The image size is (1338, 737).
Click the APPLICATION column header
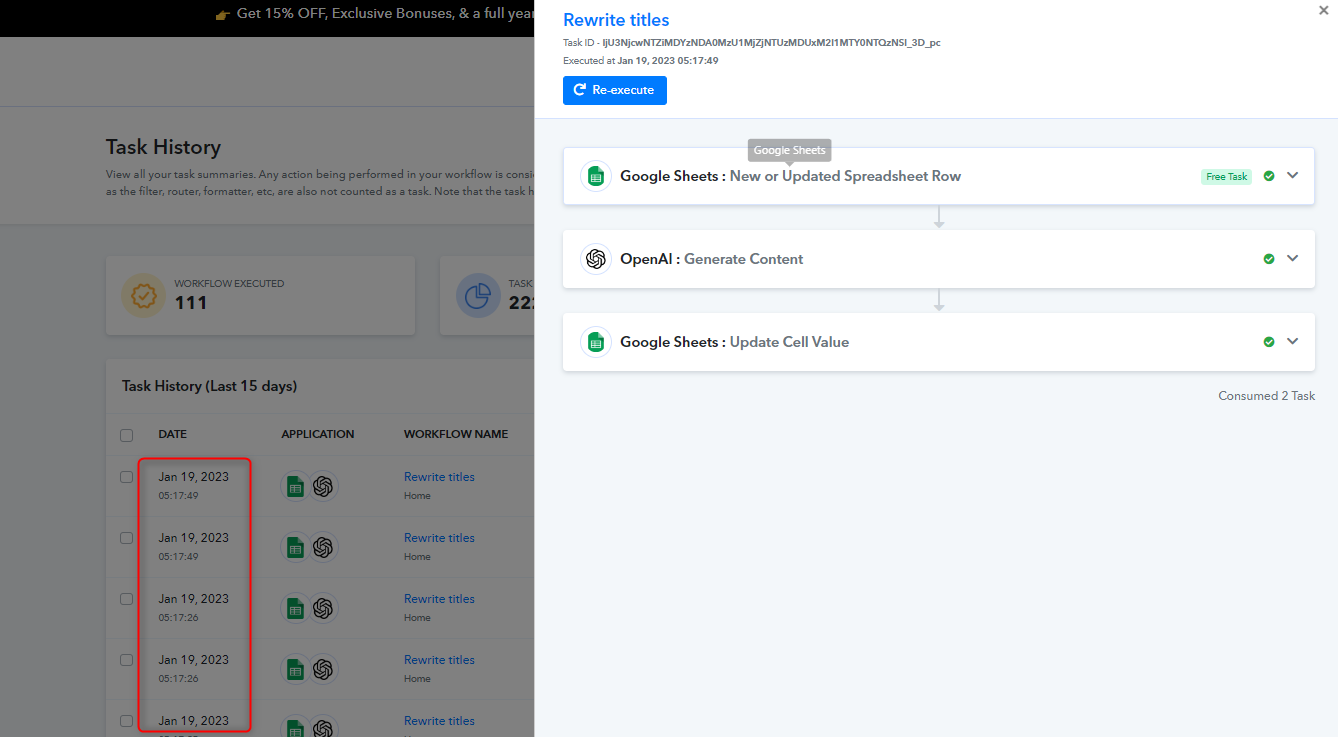318,435
